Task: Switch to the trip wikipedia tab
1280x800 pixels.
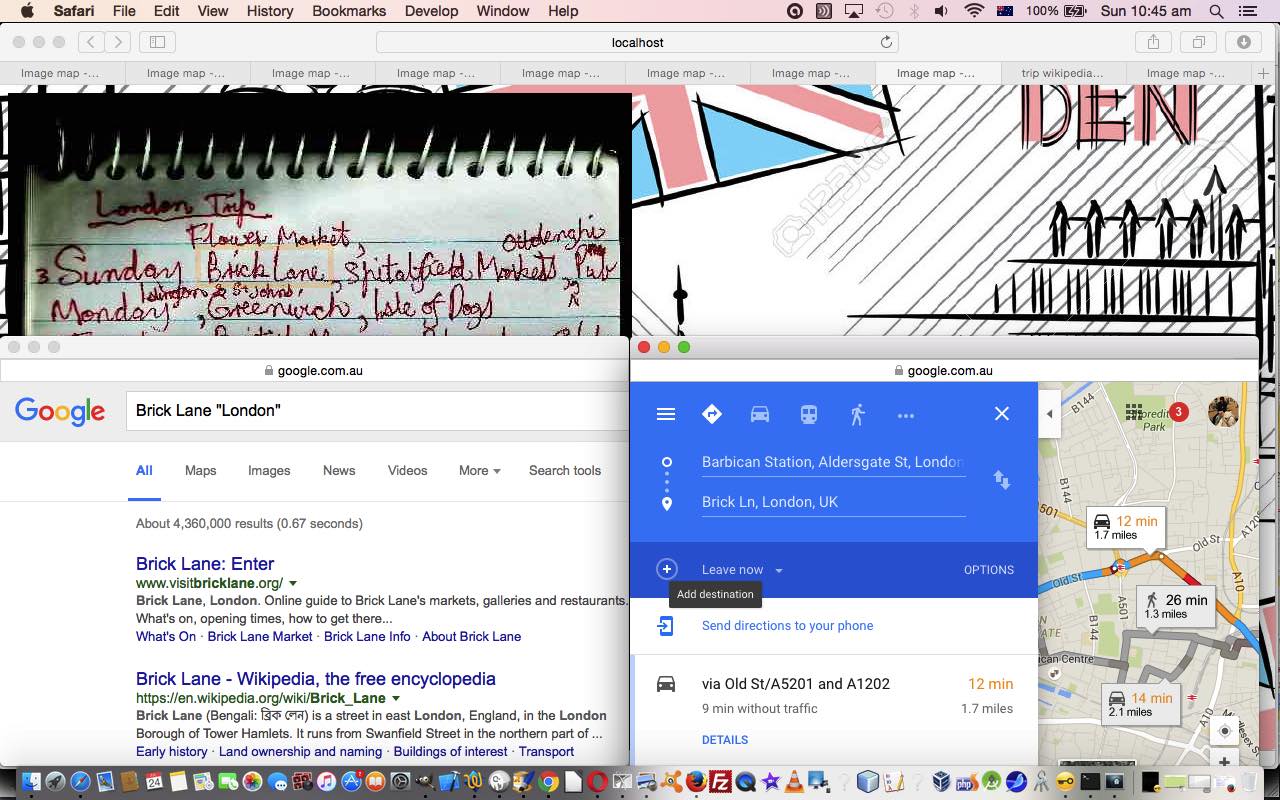Action: point(1063,73)
